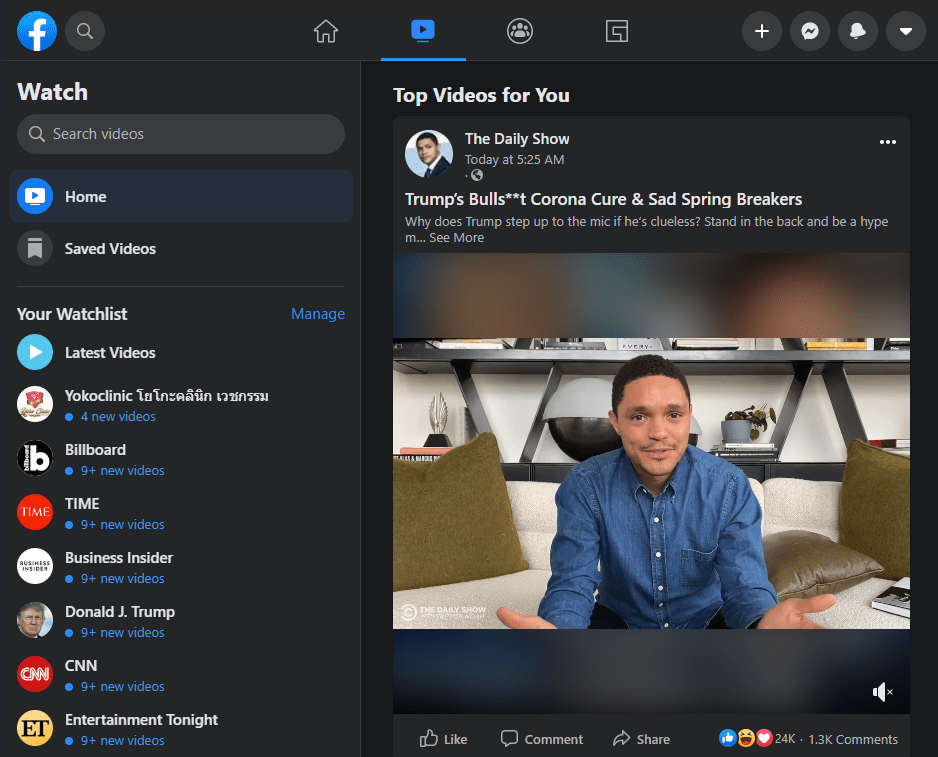Click the red CNN logo icon
The image size is (938, 757).
(35, 674)
